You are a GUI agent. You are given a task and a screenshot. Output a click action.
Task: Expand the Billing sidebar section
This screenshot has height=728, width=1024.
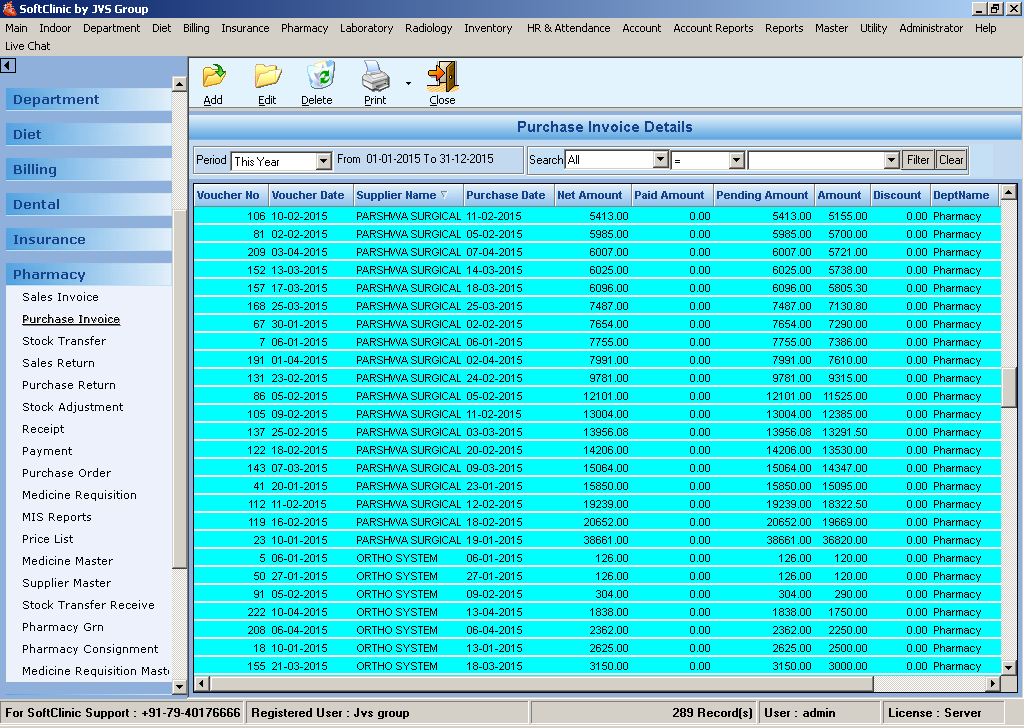(x=35, y=170)
